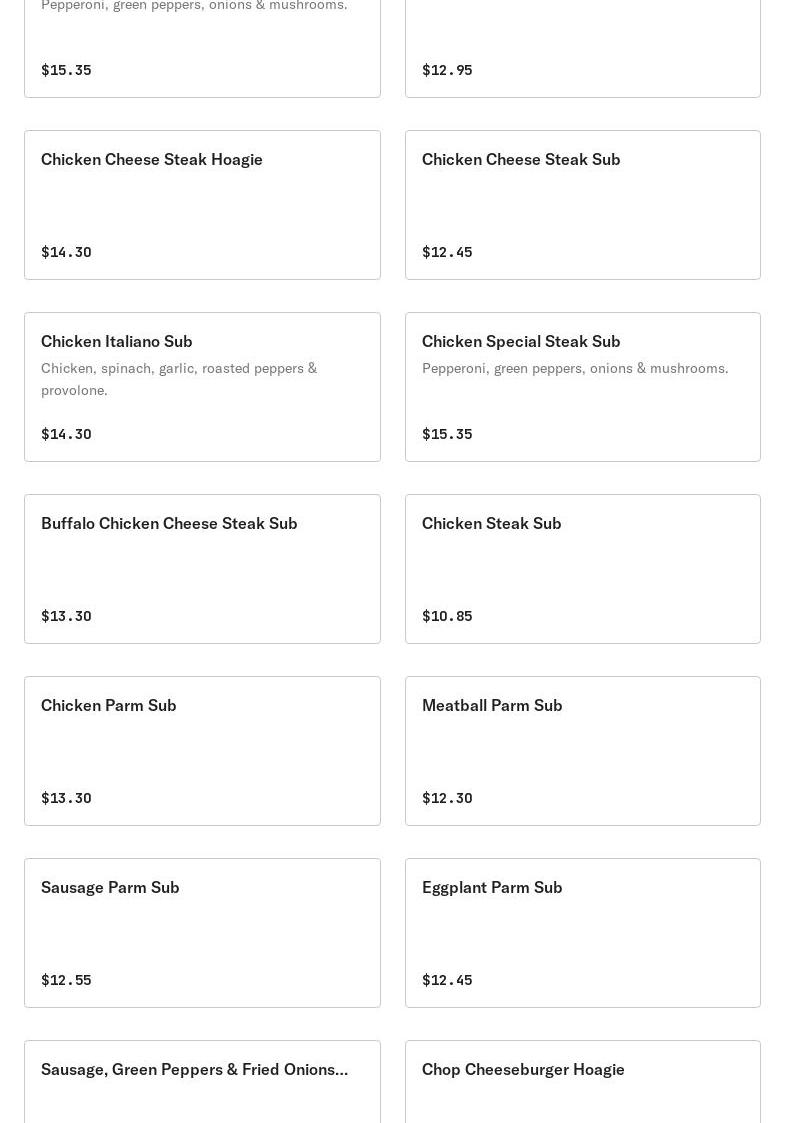Select Buffalo Chicken Cheese Steak Sub
This screenshot has height=1123, width=785.
click(x=202, y=569)
